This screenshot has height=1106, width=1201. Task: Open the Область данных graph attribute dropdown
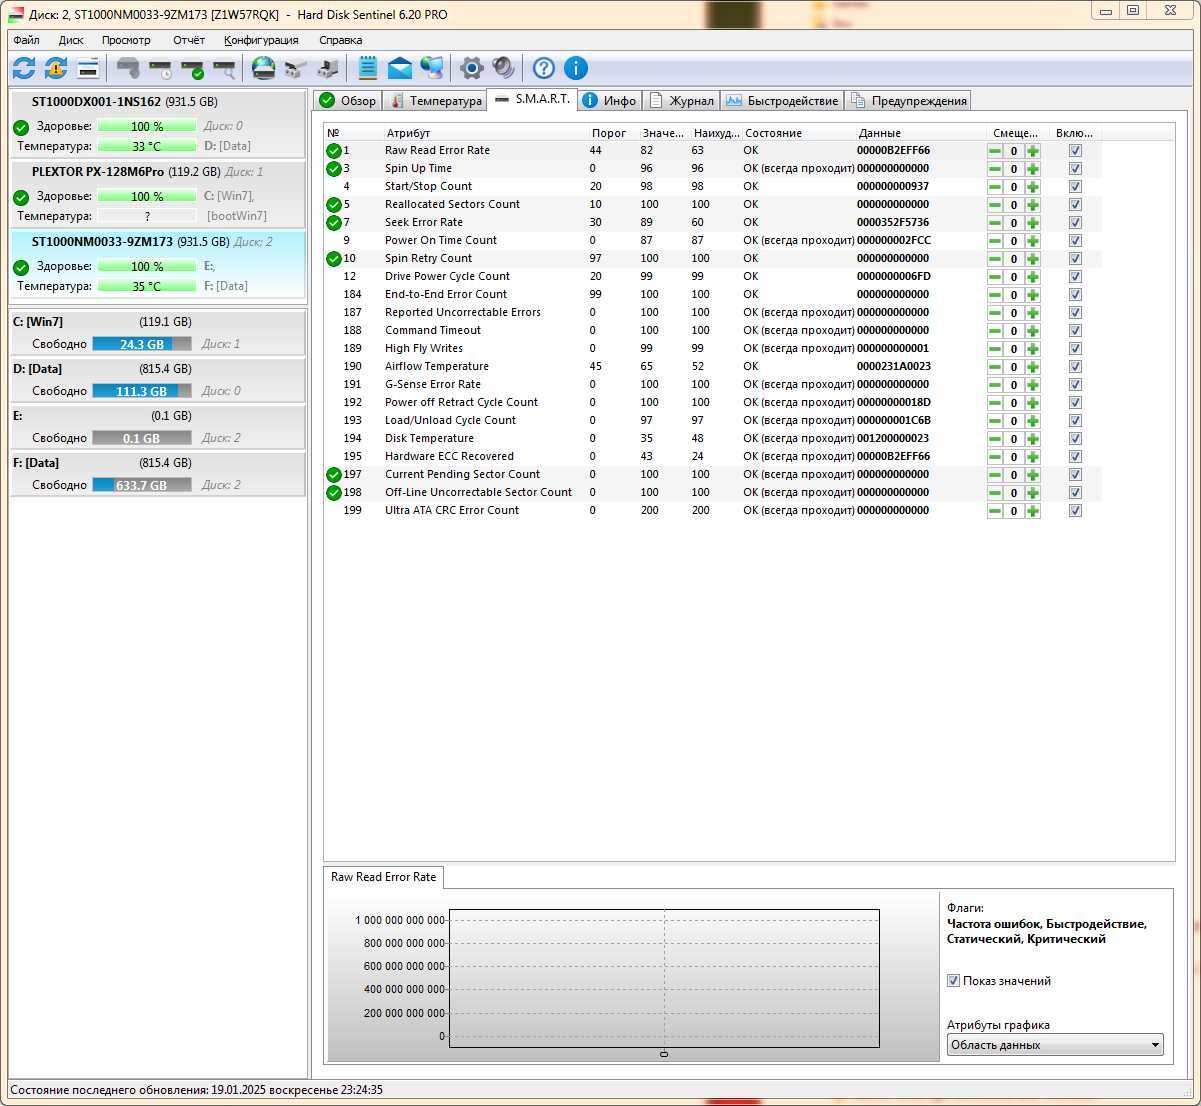[x=1055, y=1045]
